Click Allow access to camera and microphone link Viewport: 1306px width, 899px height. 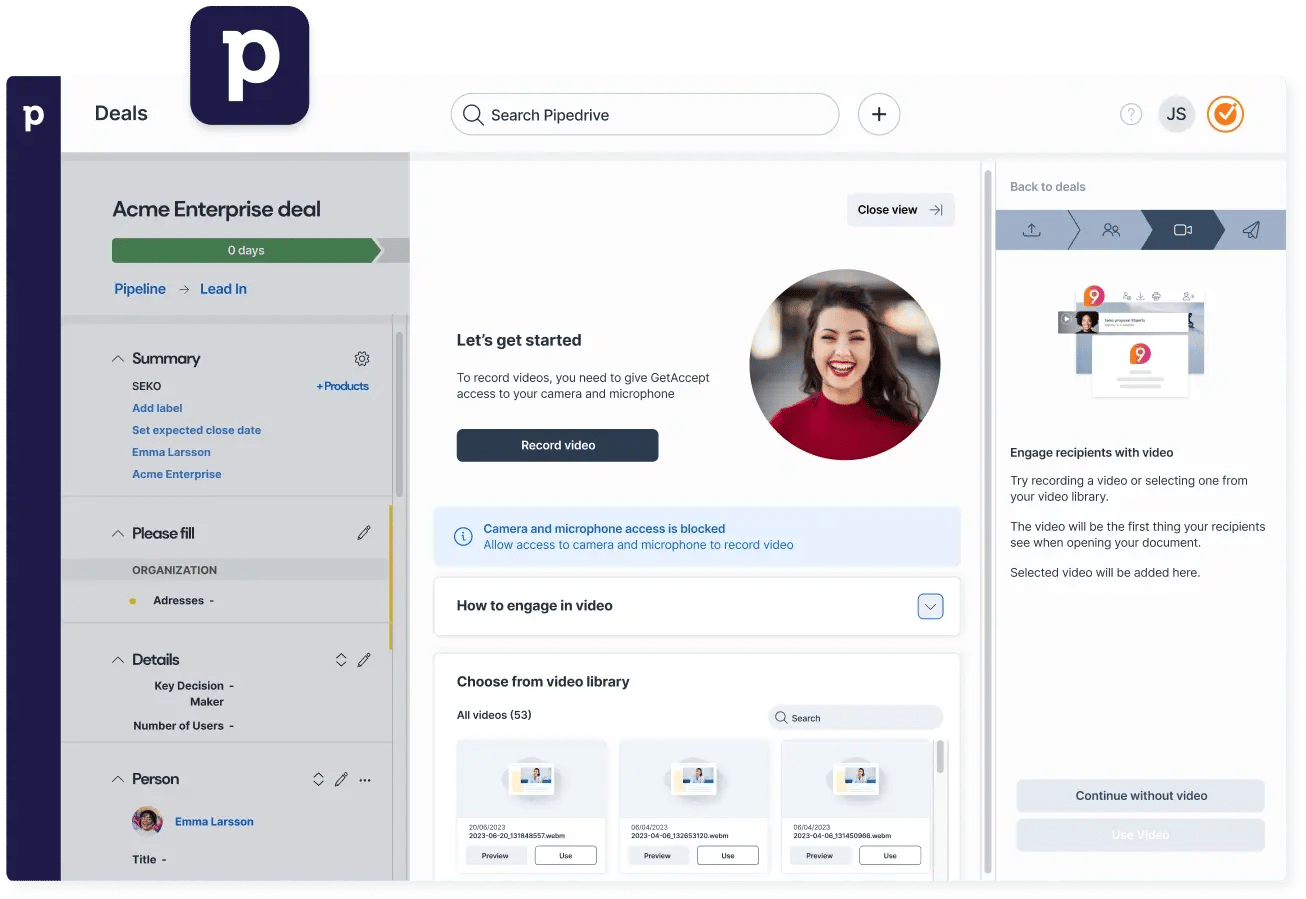click(x=638, y=545)
